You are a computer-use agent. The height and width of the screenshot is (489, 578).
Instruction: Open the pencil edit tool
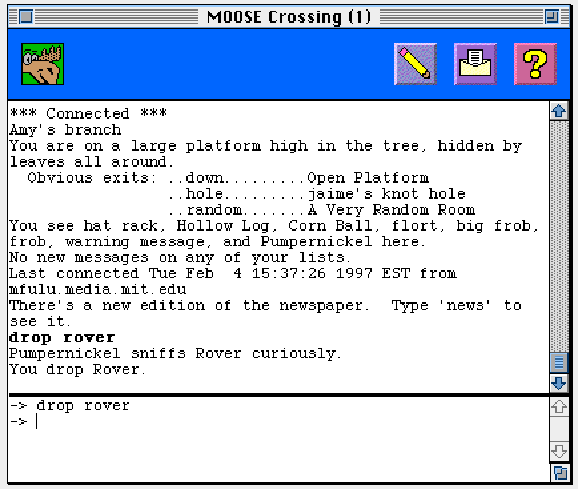(x=415, y=64)
